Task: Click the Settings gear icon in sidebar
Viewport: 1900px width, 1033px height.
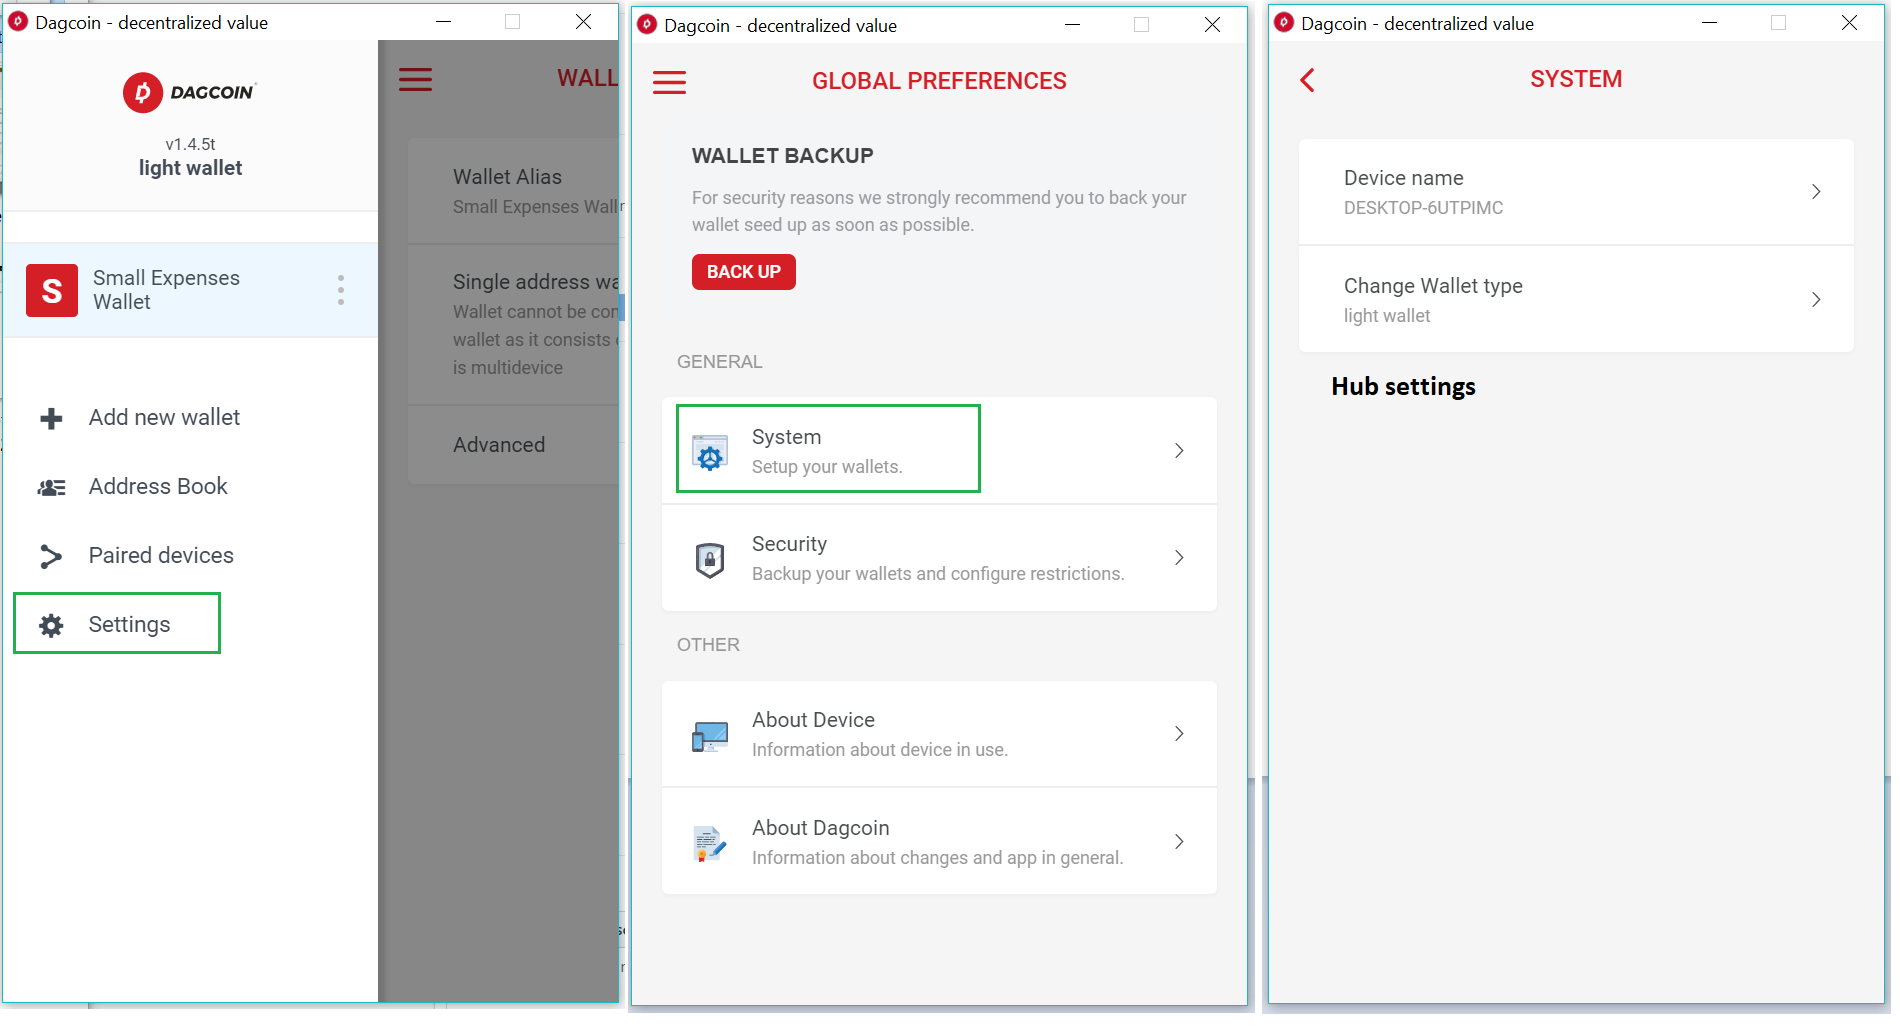Action: tap(51, 625)
